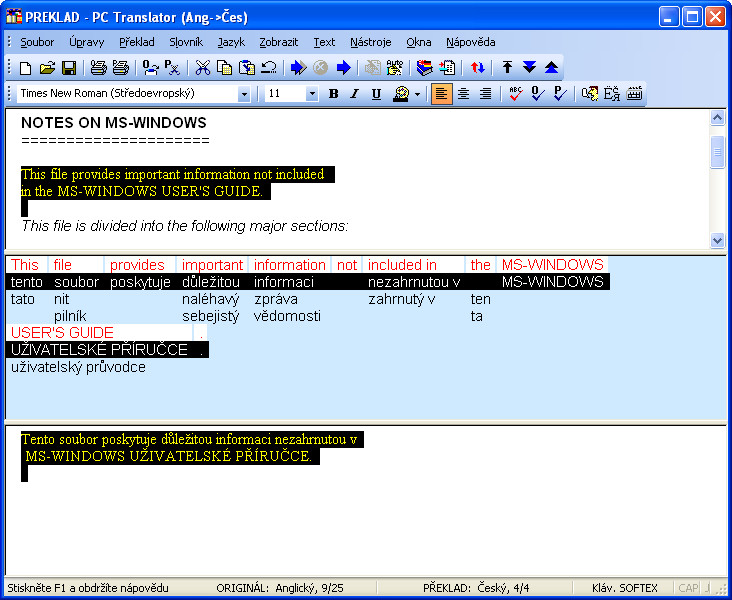This screenshot has width=732, height=600.
Task: Open the Nápověda menu
Action: tap(471, 42)
